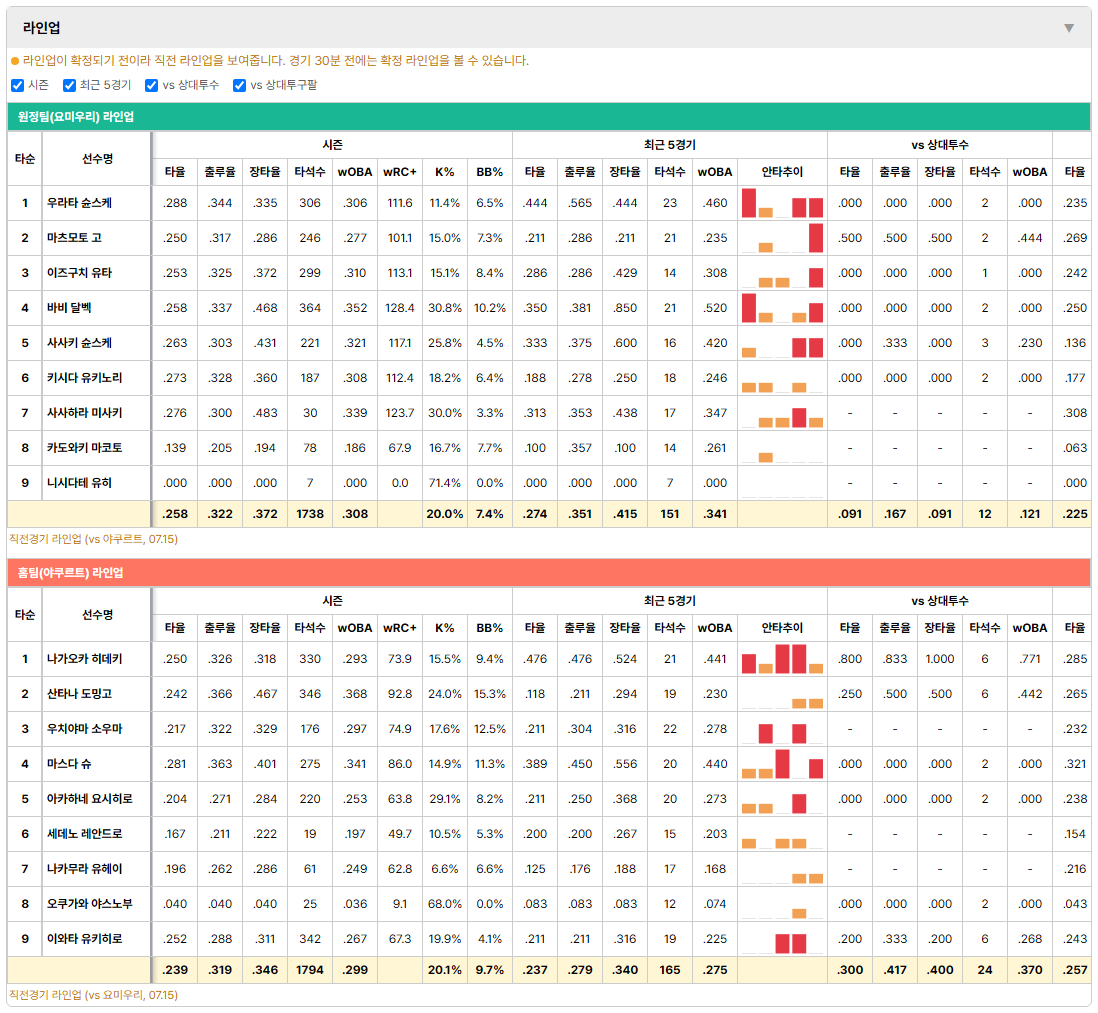Click 나가오카 히데키 hit trend chart

[781, 659]
